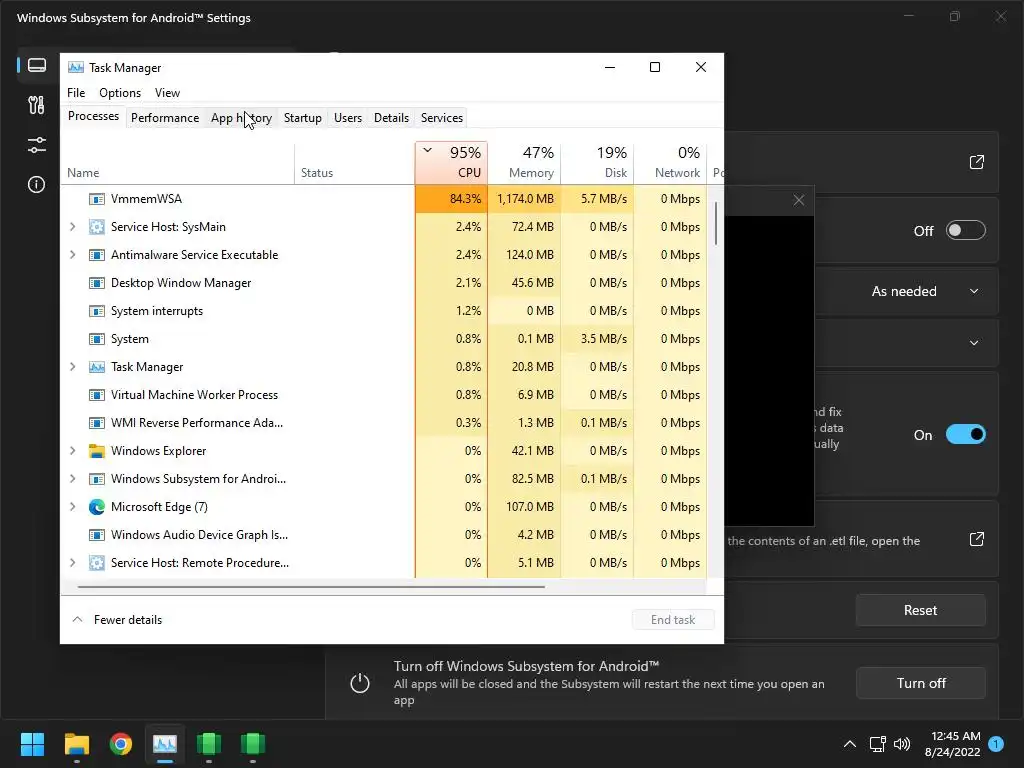Expand the collapsed setting below As needed
This screenshot has height=768, width=1024.
974,343
